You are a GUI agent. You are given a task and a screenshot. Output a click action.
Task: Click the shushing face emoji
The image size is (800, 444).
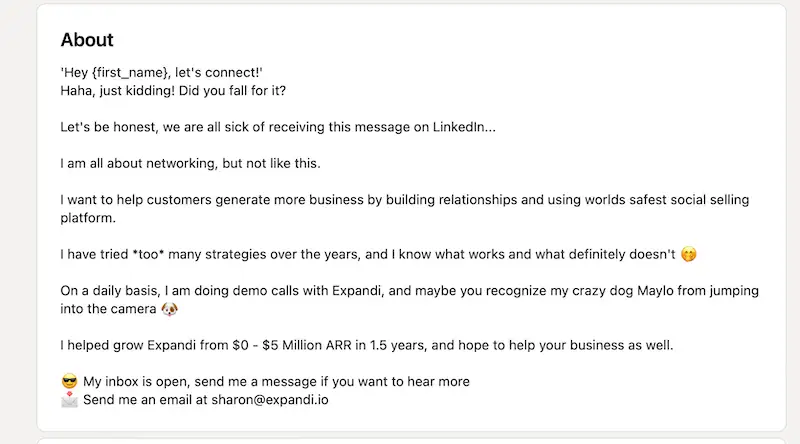point(688,254)
